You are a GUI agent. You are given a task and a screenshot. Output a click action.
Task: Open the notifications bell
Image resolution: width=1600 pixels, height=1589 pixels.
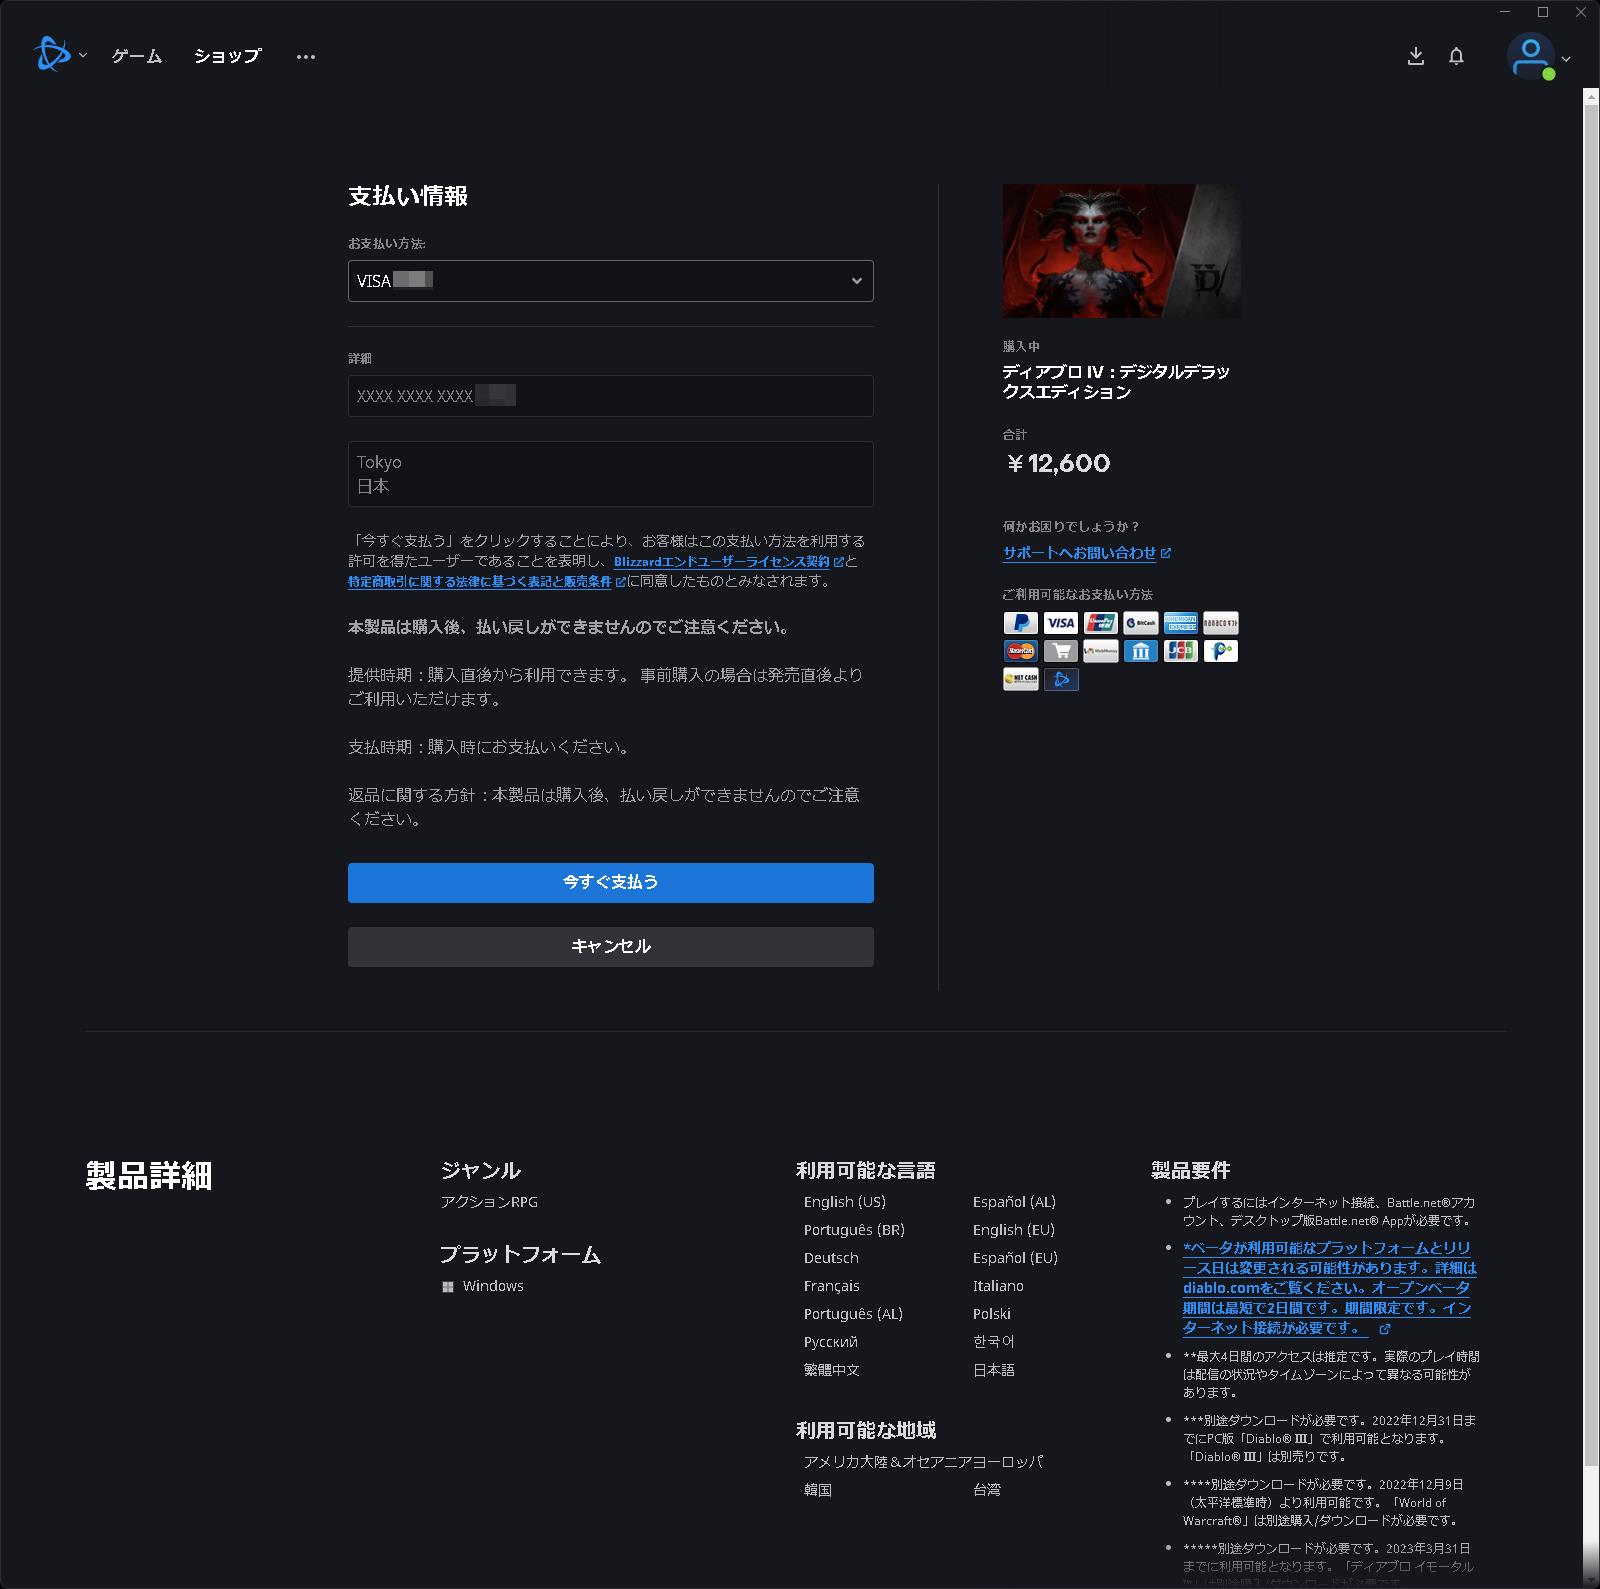click(1456, 56)
